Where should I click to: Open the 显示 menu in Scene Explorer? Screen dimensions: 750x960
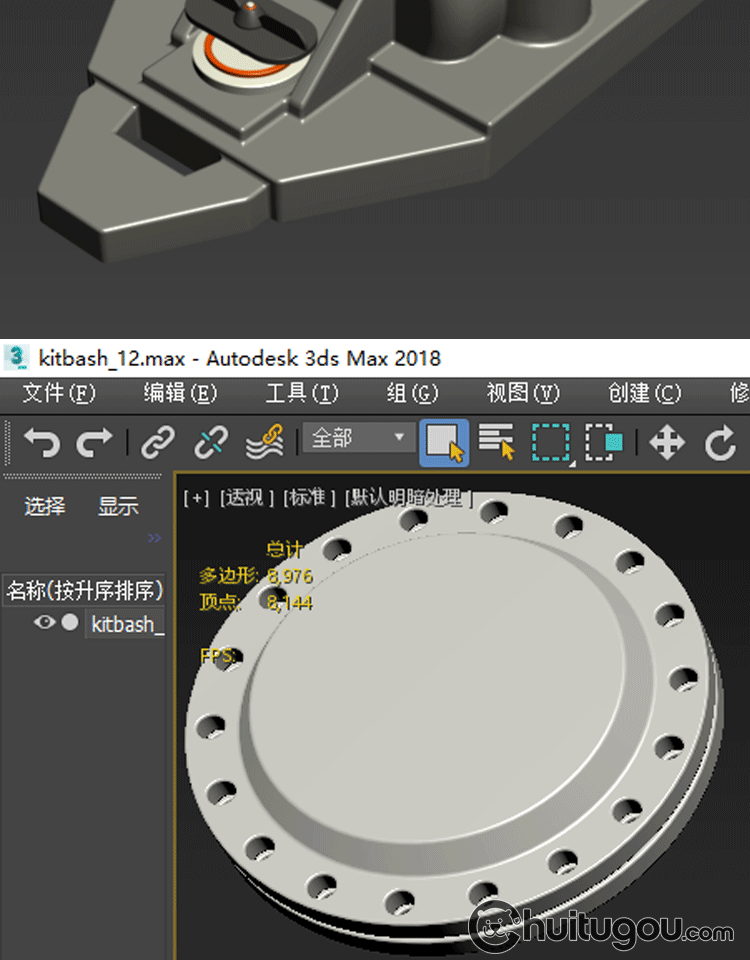(x=118, y=506)
